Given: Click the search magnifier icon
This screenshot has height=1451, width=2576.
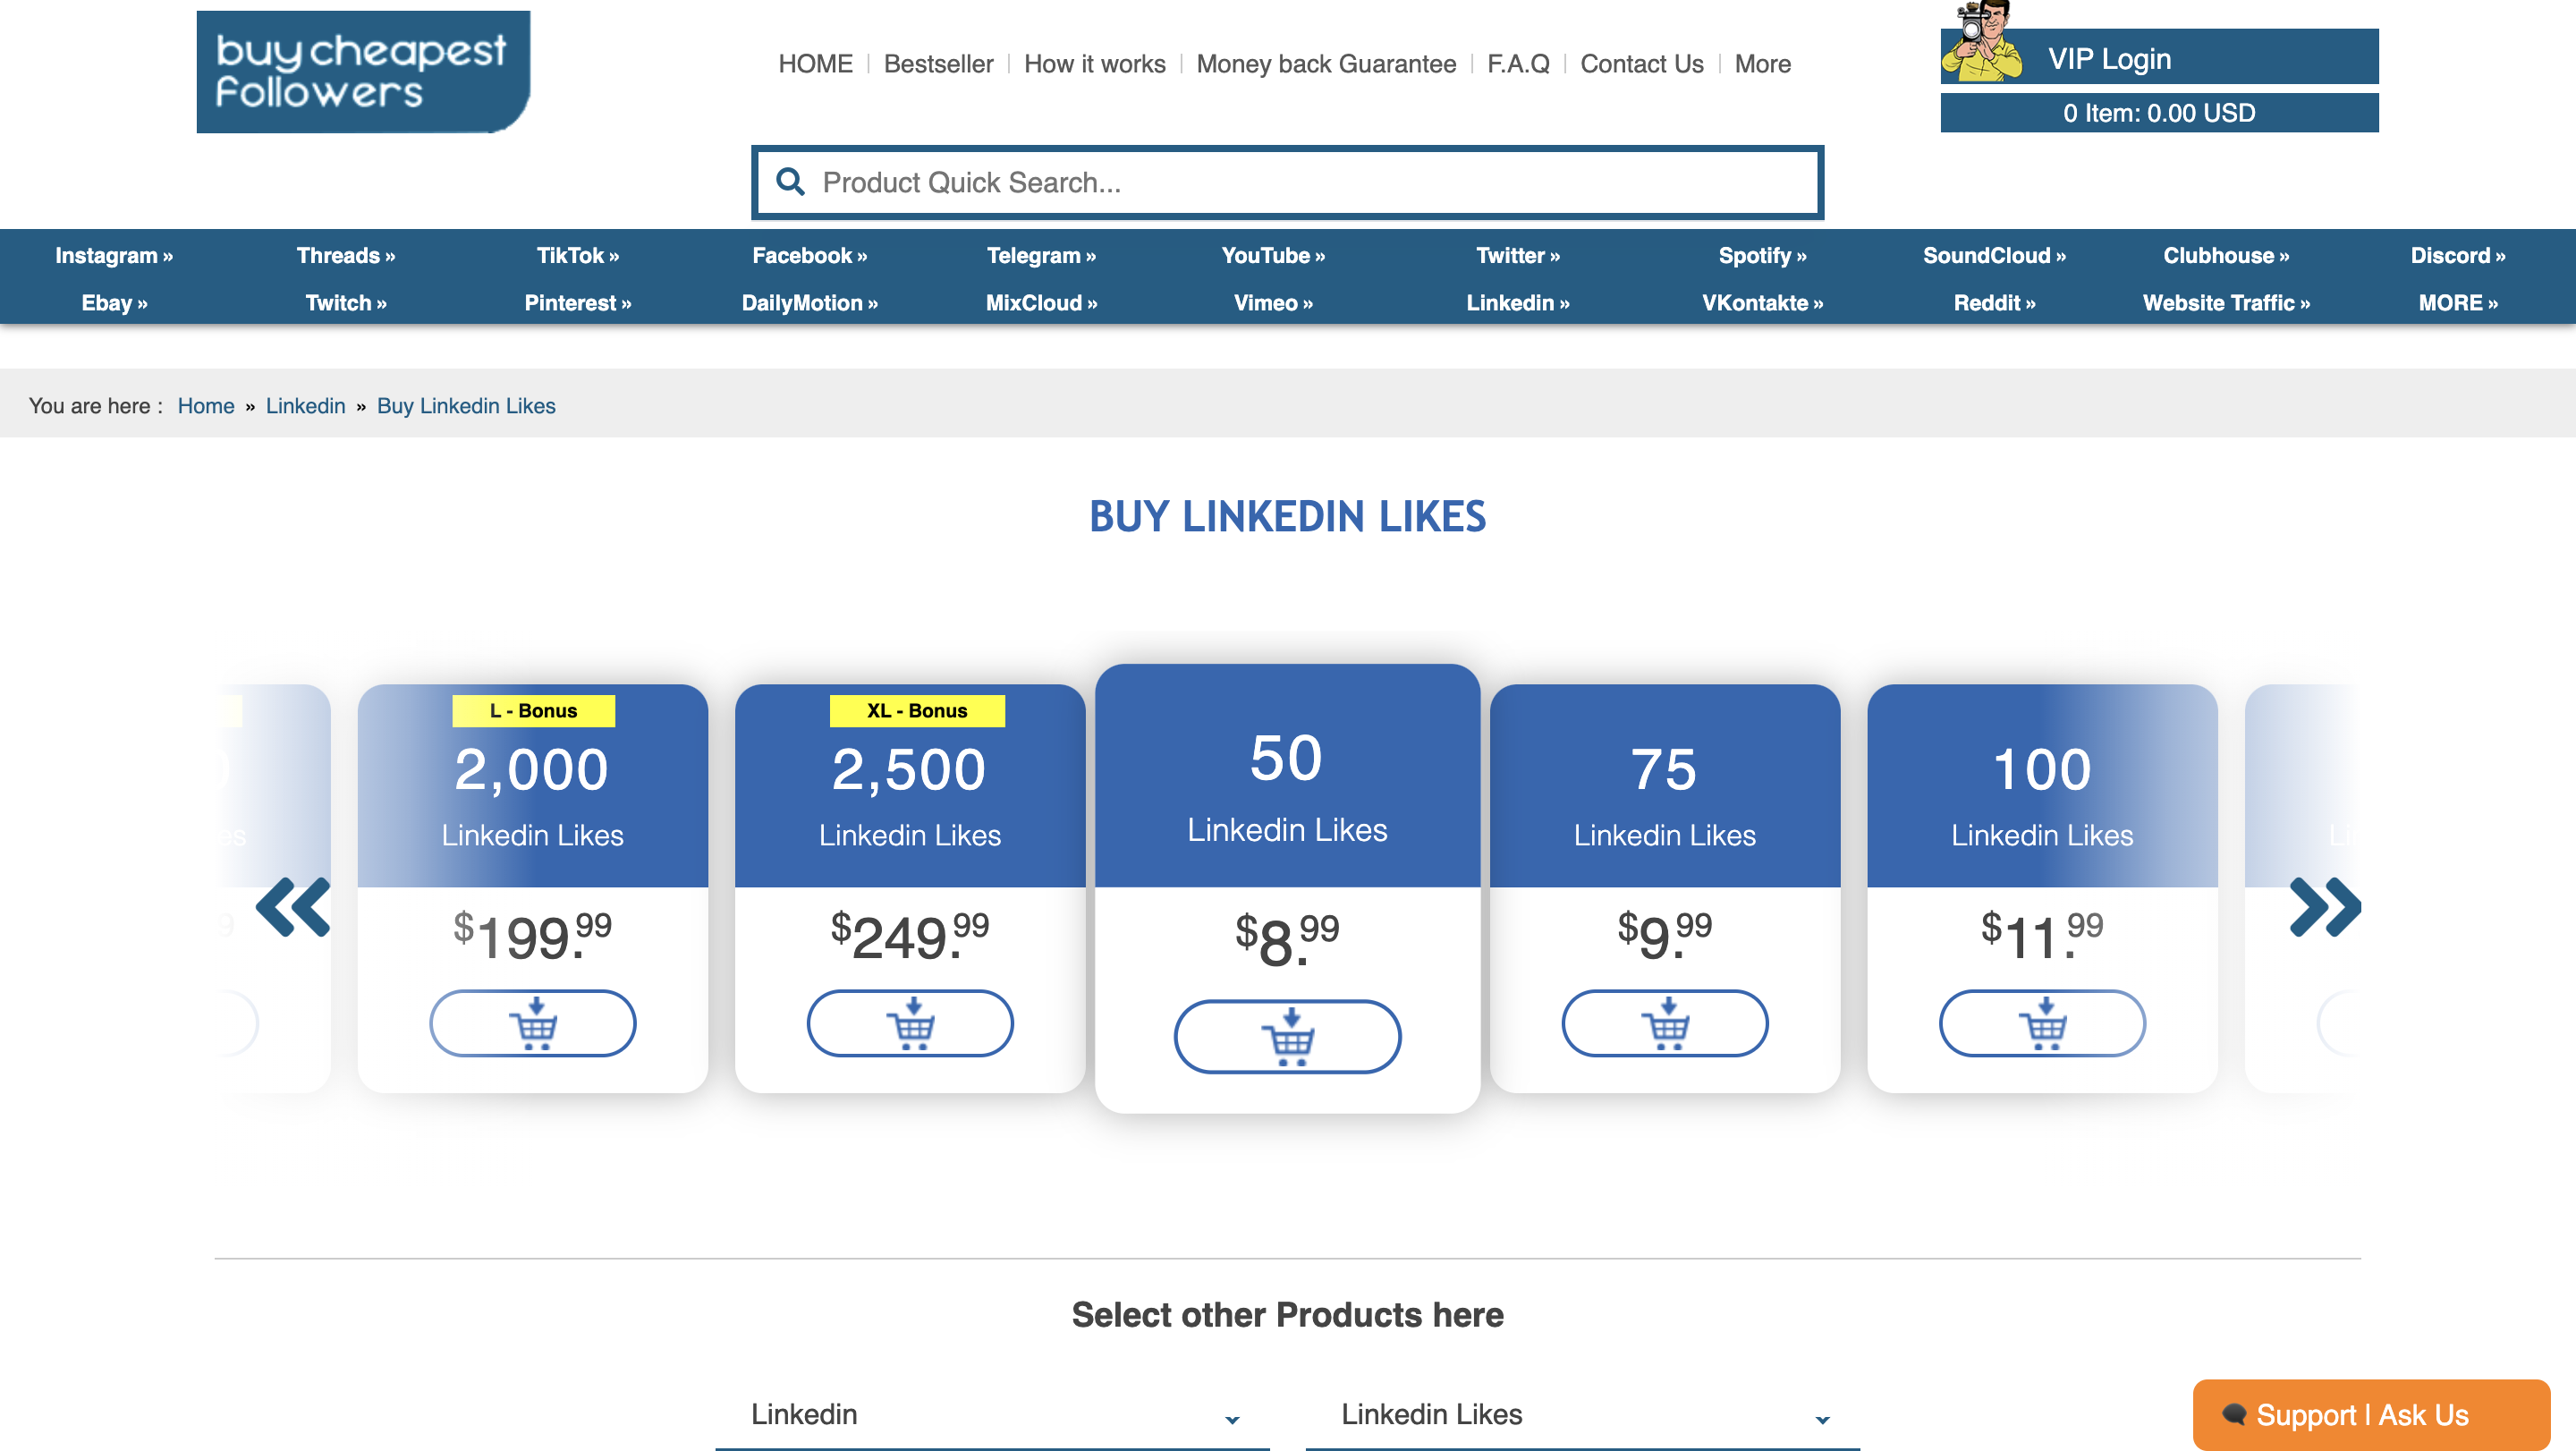Looking at the screenshot, I should point(790,181).
